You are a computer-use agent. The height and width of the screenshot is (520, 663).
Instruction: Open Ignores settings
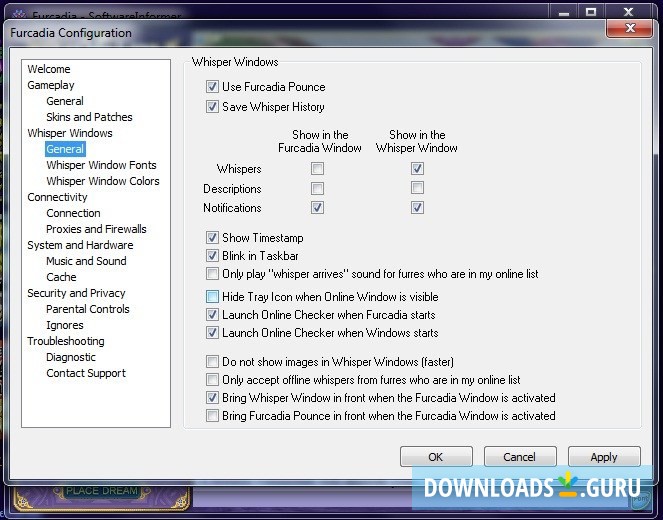[x=65, y=325]
